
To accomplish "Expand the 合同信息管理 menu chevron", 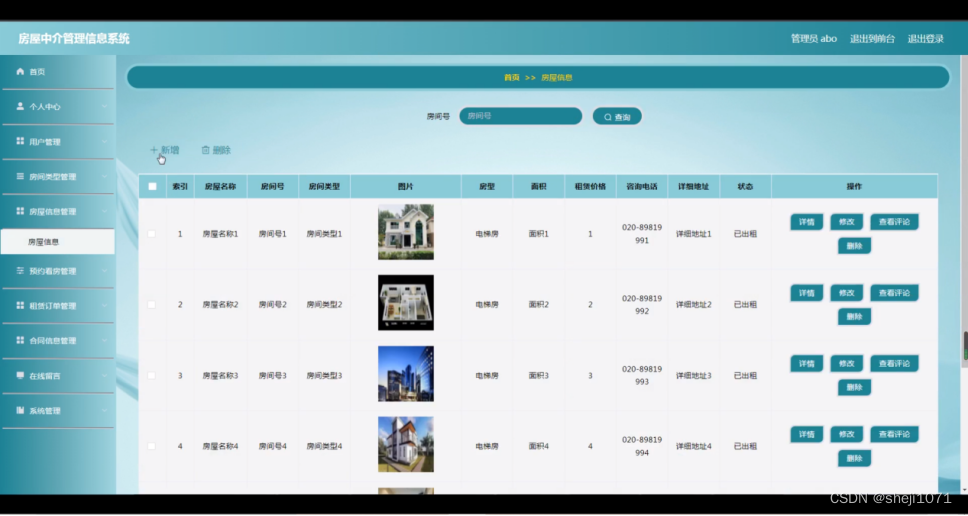I will 104,341.
